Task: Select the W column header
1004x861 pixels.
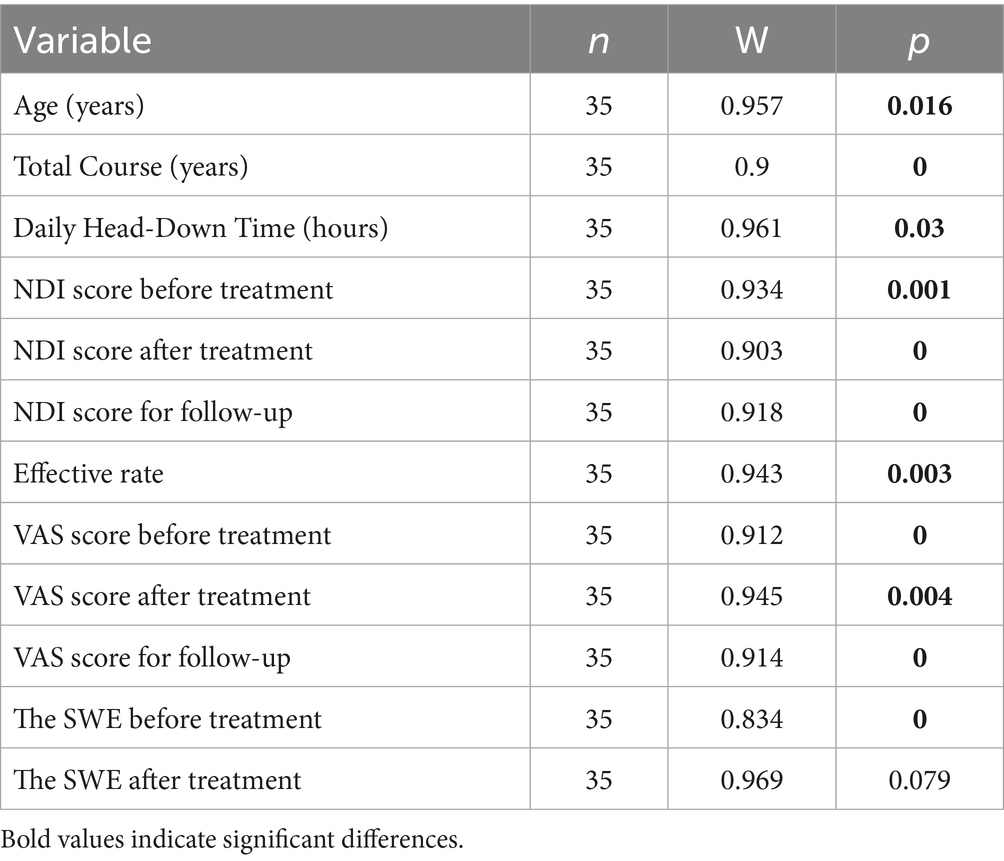Action: tap(754, 39)
